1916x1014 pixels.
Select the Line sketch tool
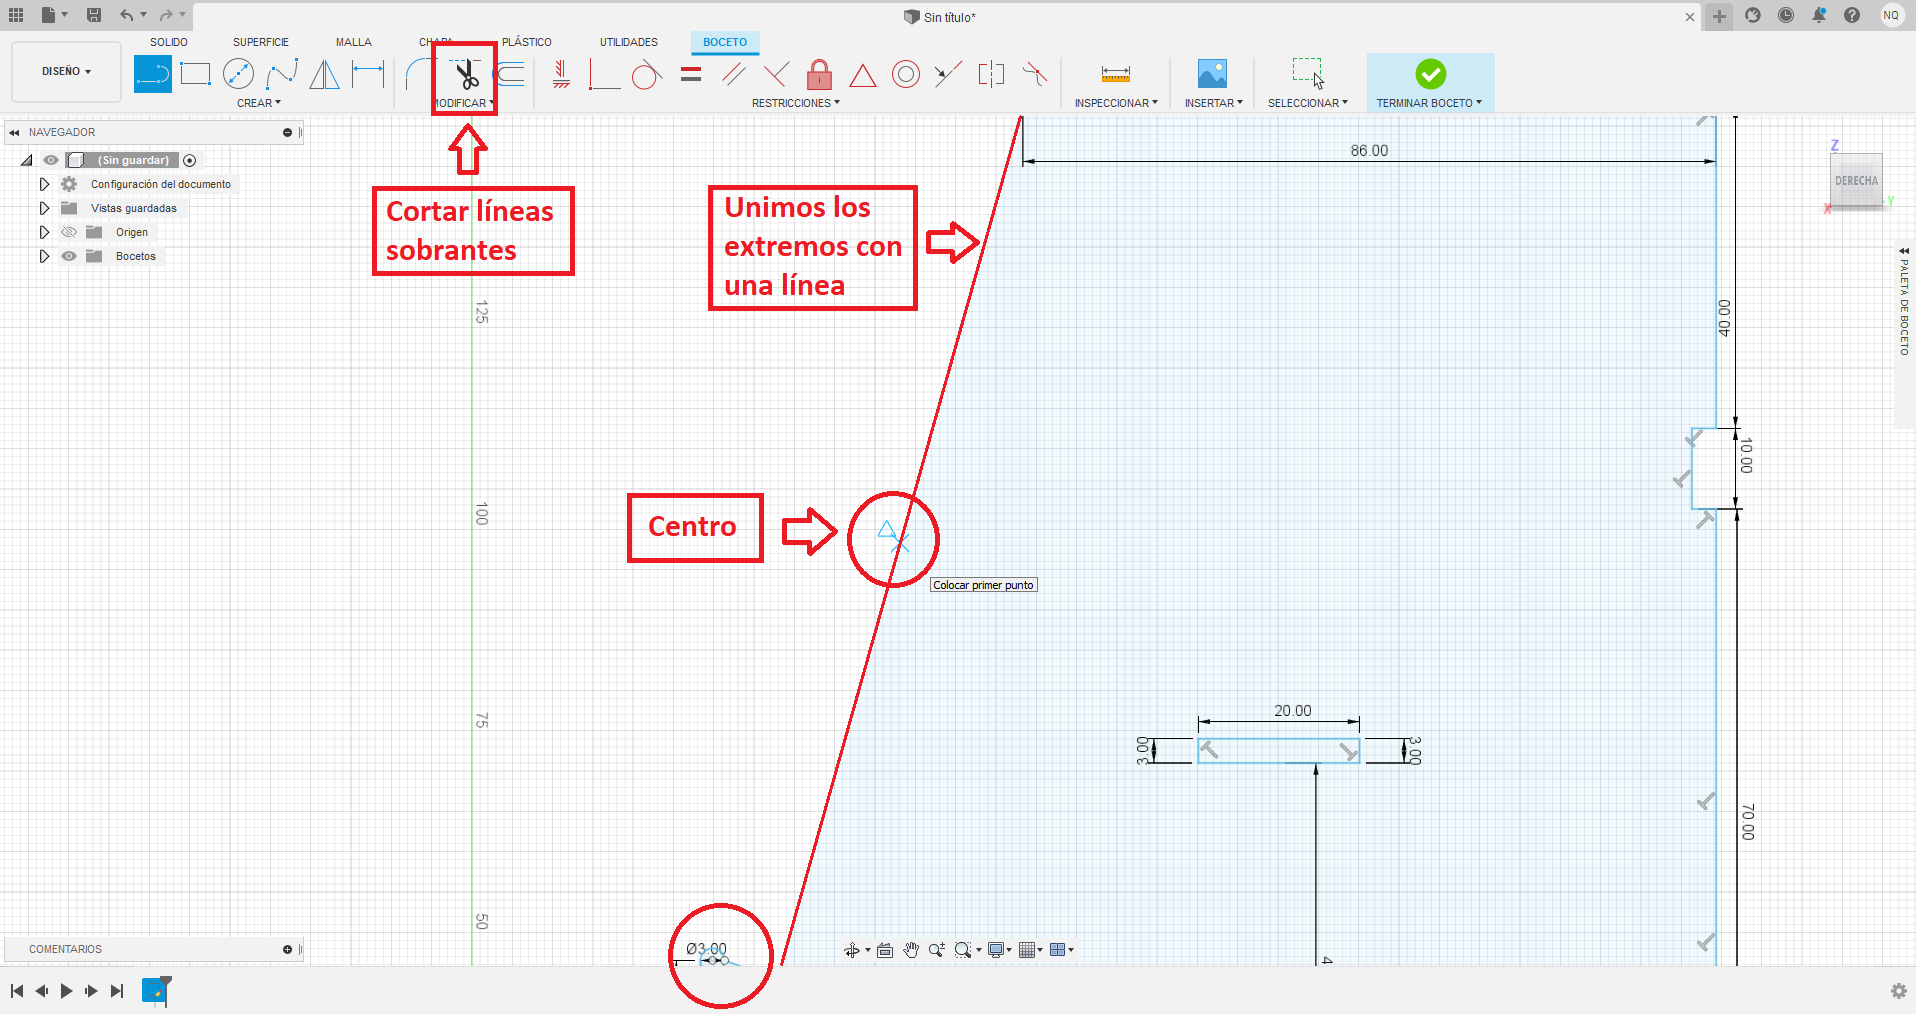153,74
